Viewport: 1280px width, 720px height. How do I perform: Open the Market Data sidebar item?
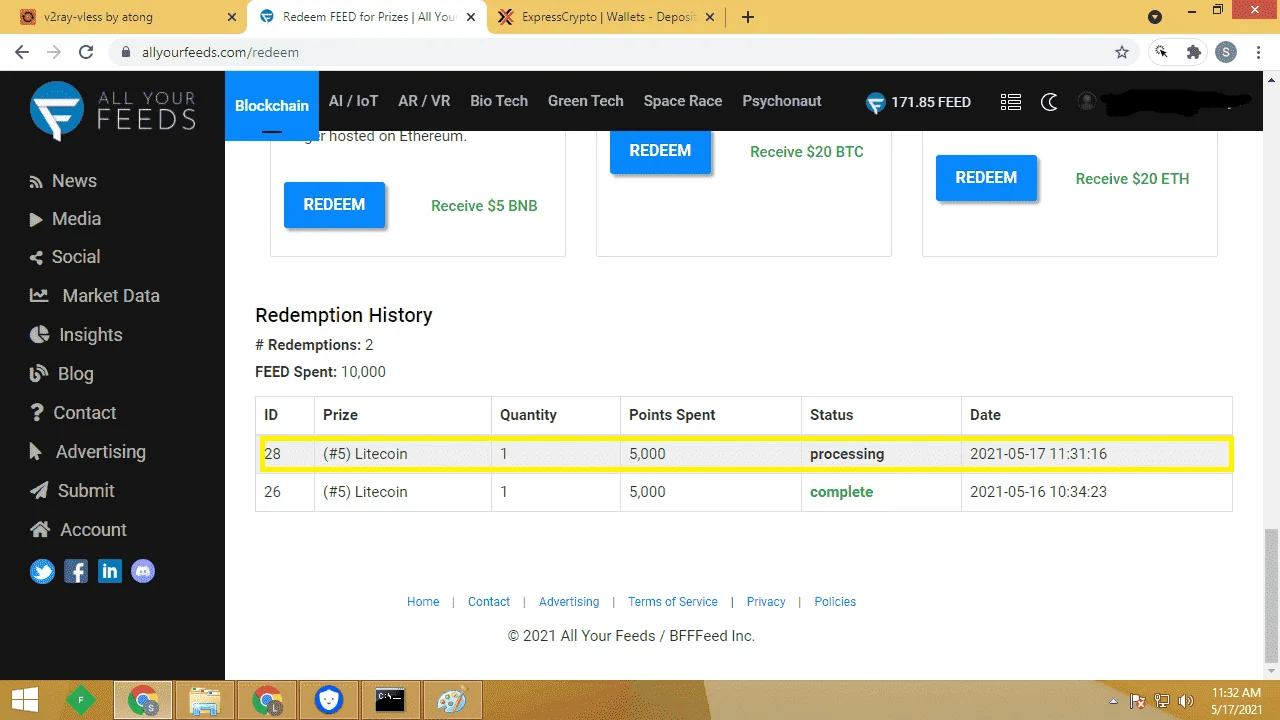[x=95, y=296]
